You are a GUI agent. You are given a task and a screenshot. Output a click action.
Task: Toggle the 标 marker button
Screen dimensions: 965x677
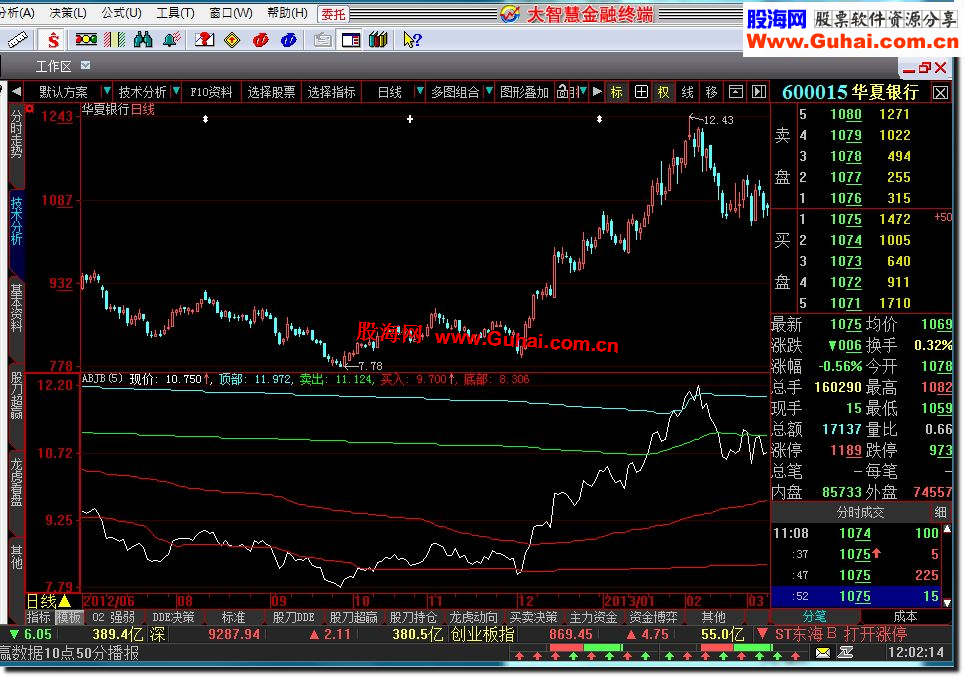[617, 92]
